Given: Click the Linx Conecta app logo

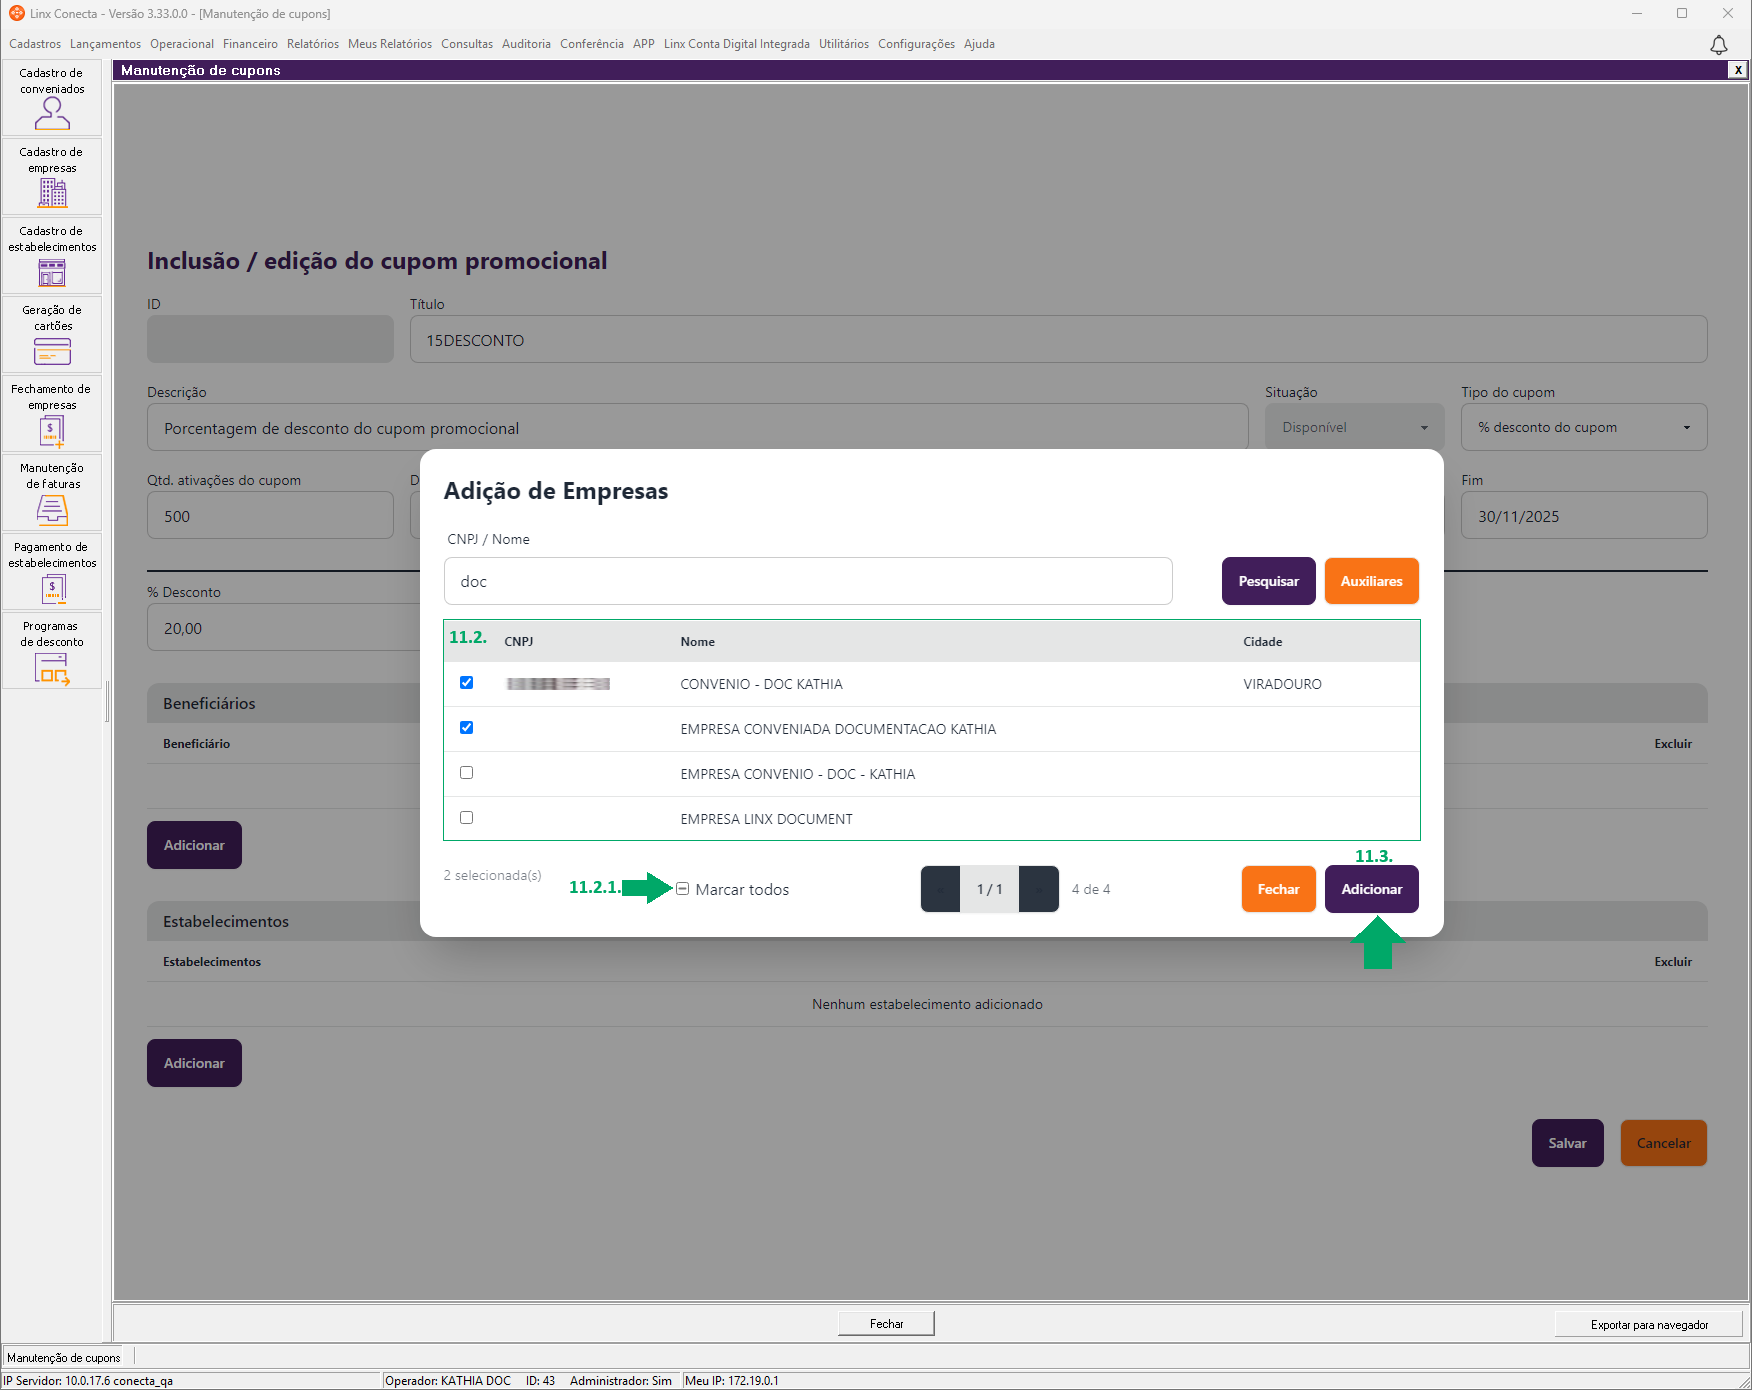Looking at the screenshot, I should [17, 13].
